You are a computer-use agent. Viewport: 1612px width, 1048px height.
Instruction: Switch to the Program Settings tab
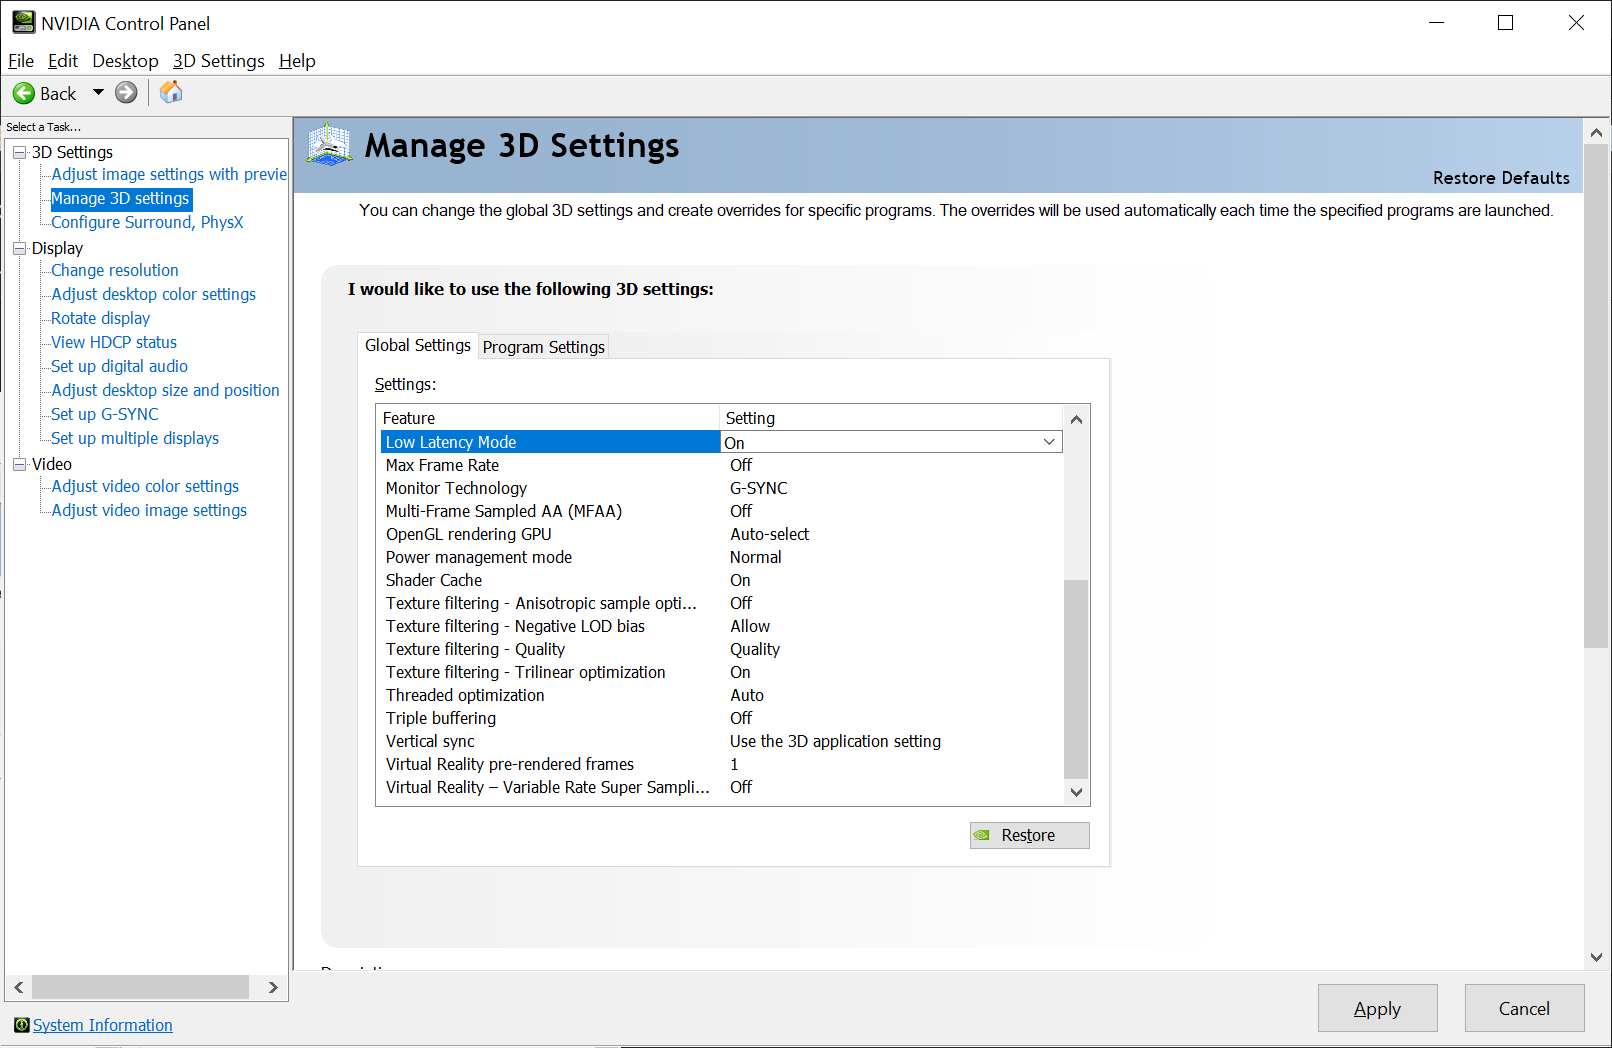pyautogui.click(x=543, y=347)
